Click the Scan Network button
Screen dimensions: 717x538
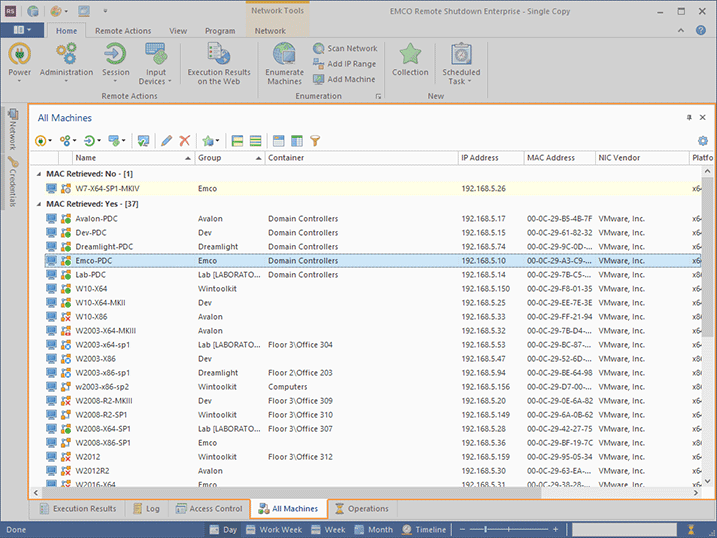[x=345, y=48]
